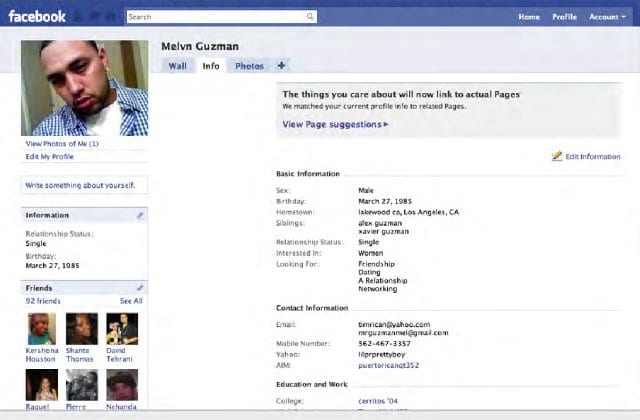Open David Tehrani's friend thumbnail
This screenshot has width=640, height=420.
point(122,329)
